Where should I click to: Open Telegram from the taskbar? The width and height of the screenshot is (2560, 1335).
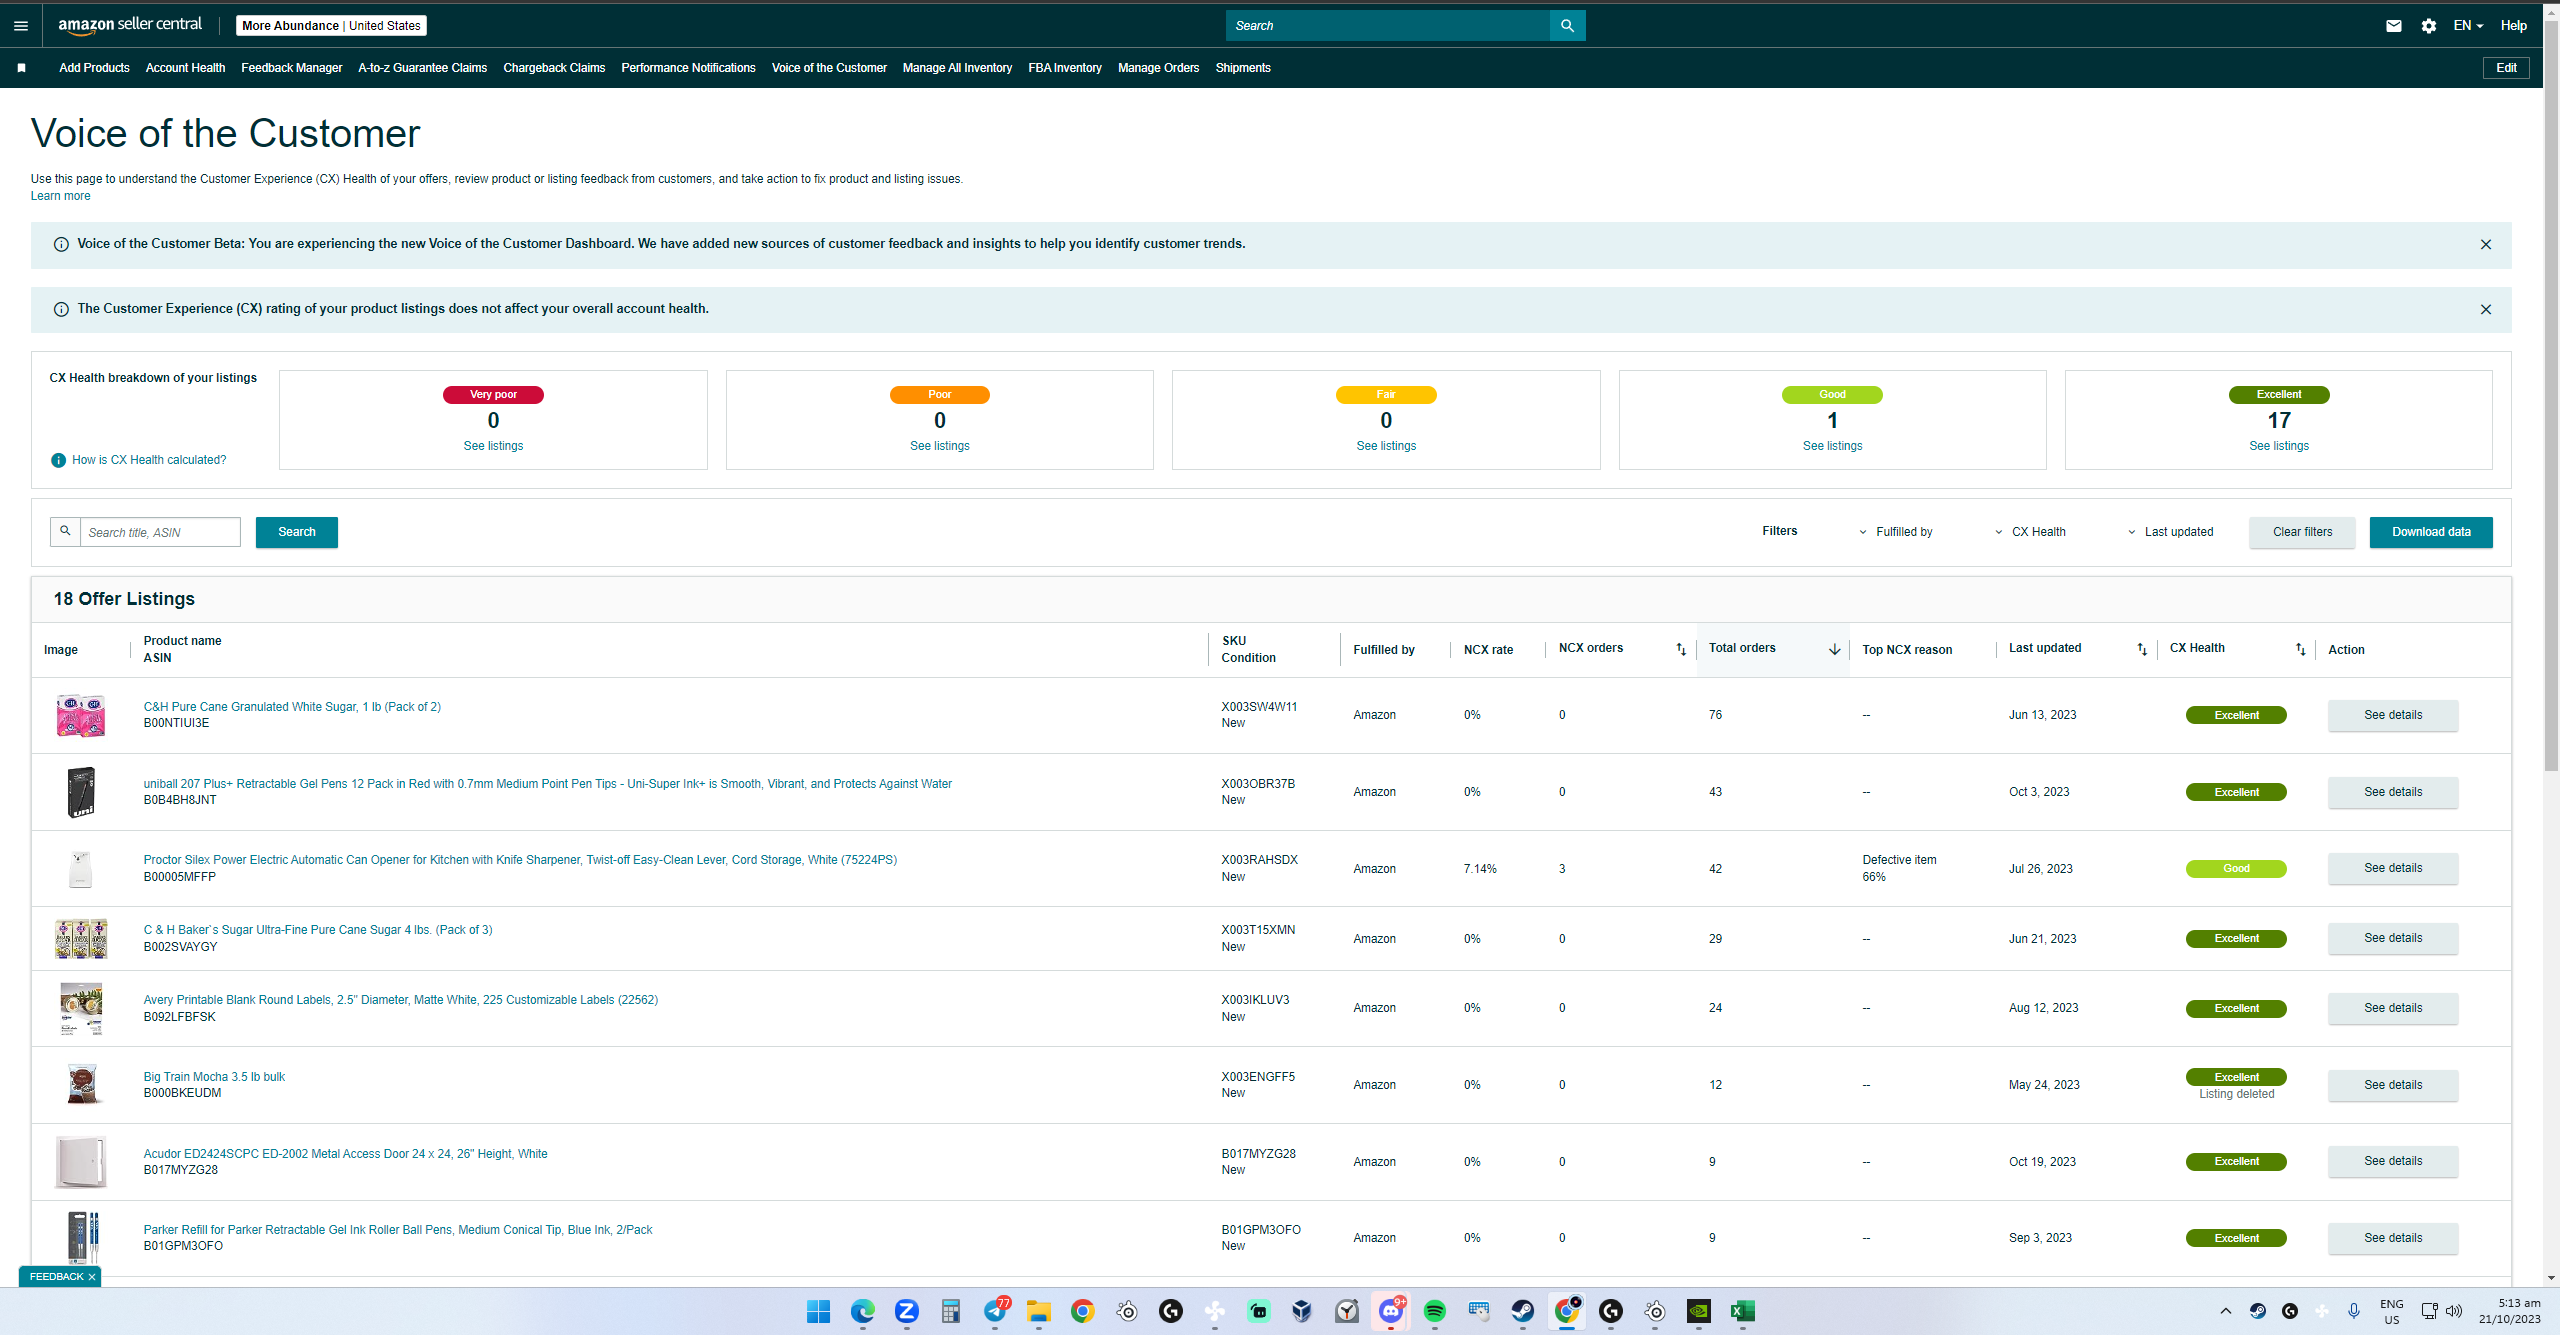995,1311
